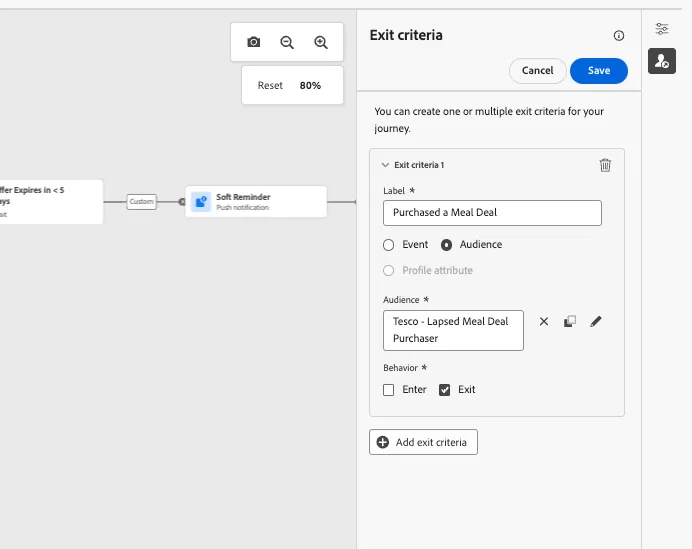
Task: Edit the Label field Purchased a Meal Deal
Action: 492,213
